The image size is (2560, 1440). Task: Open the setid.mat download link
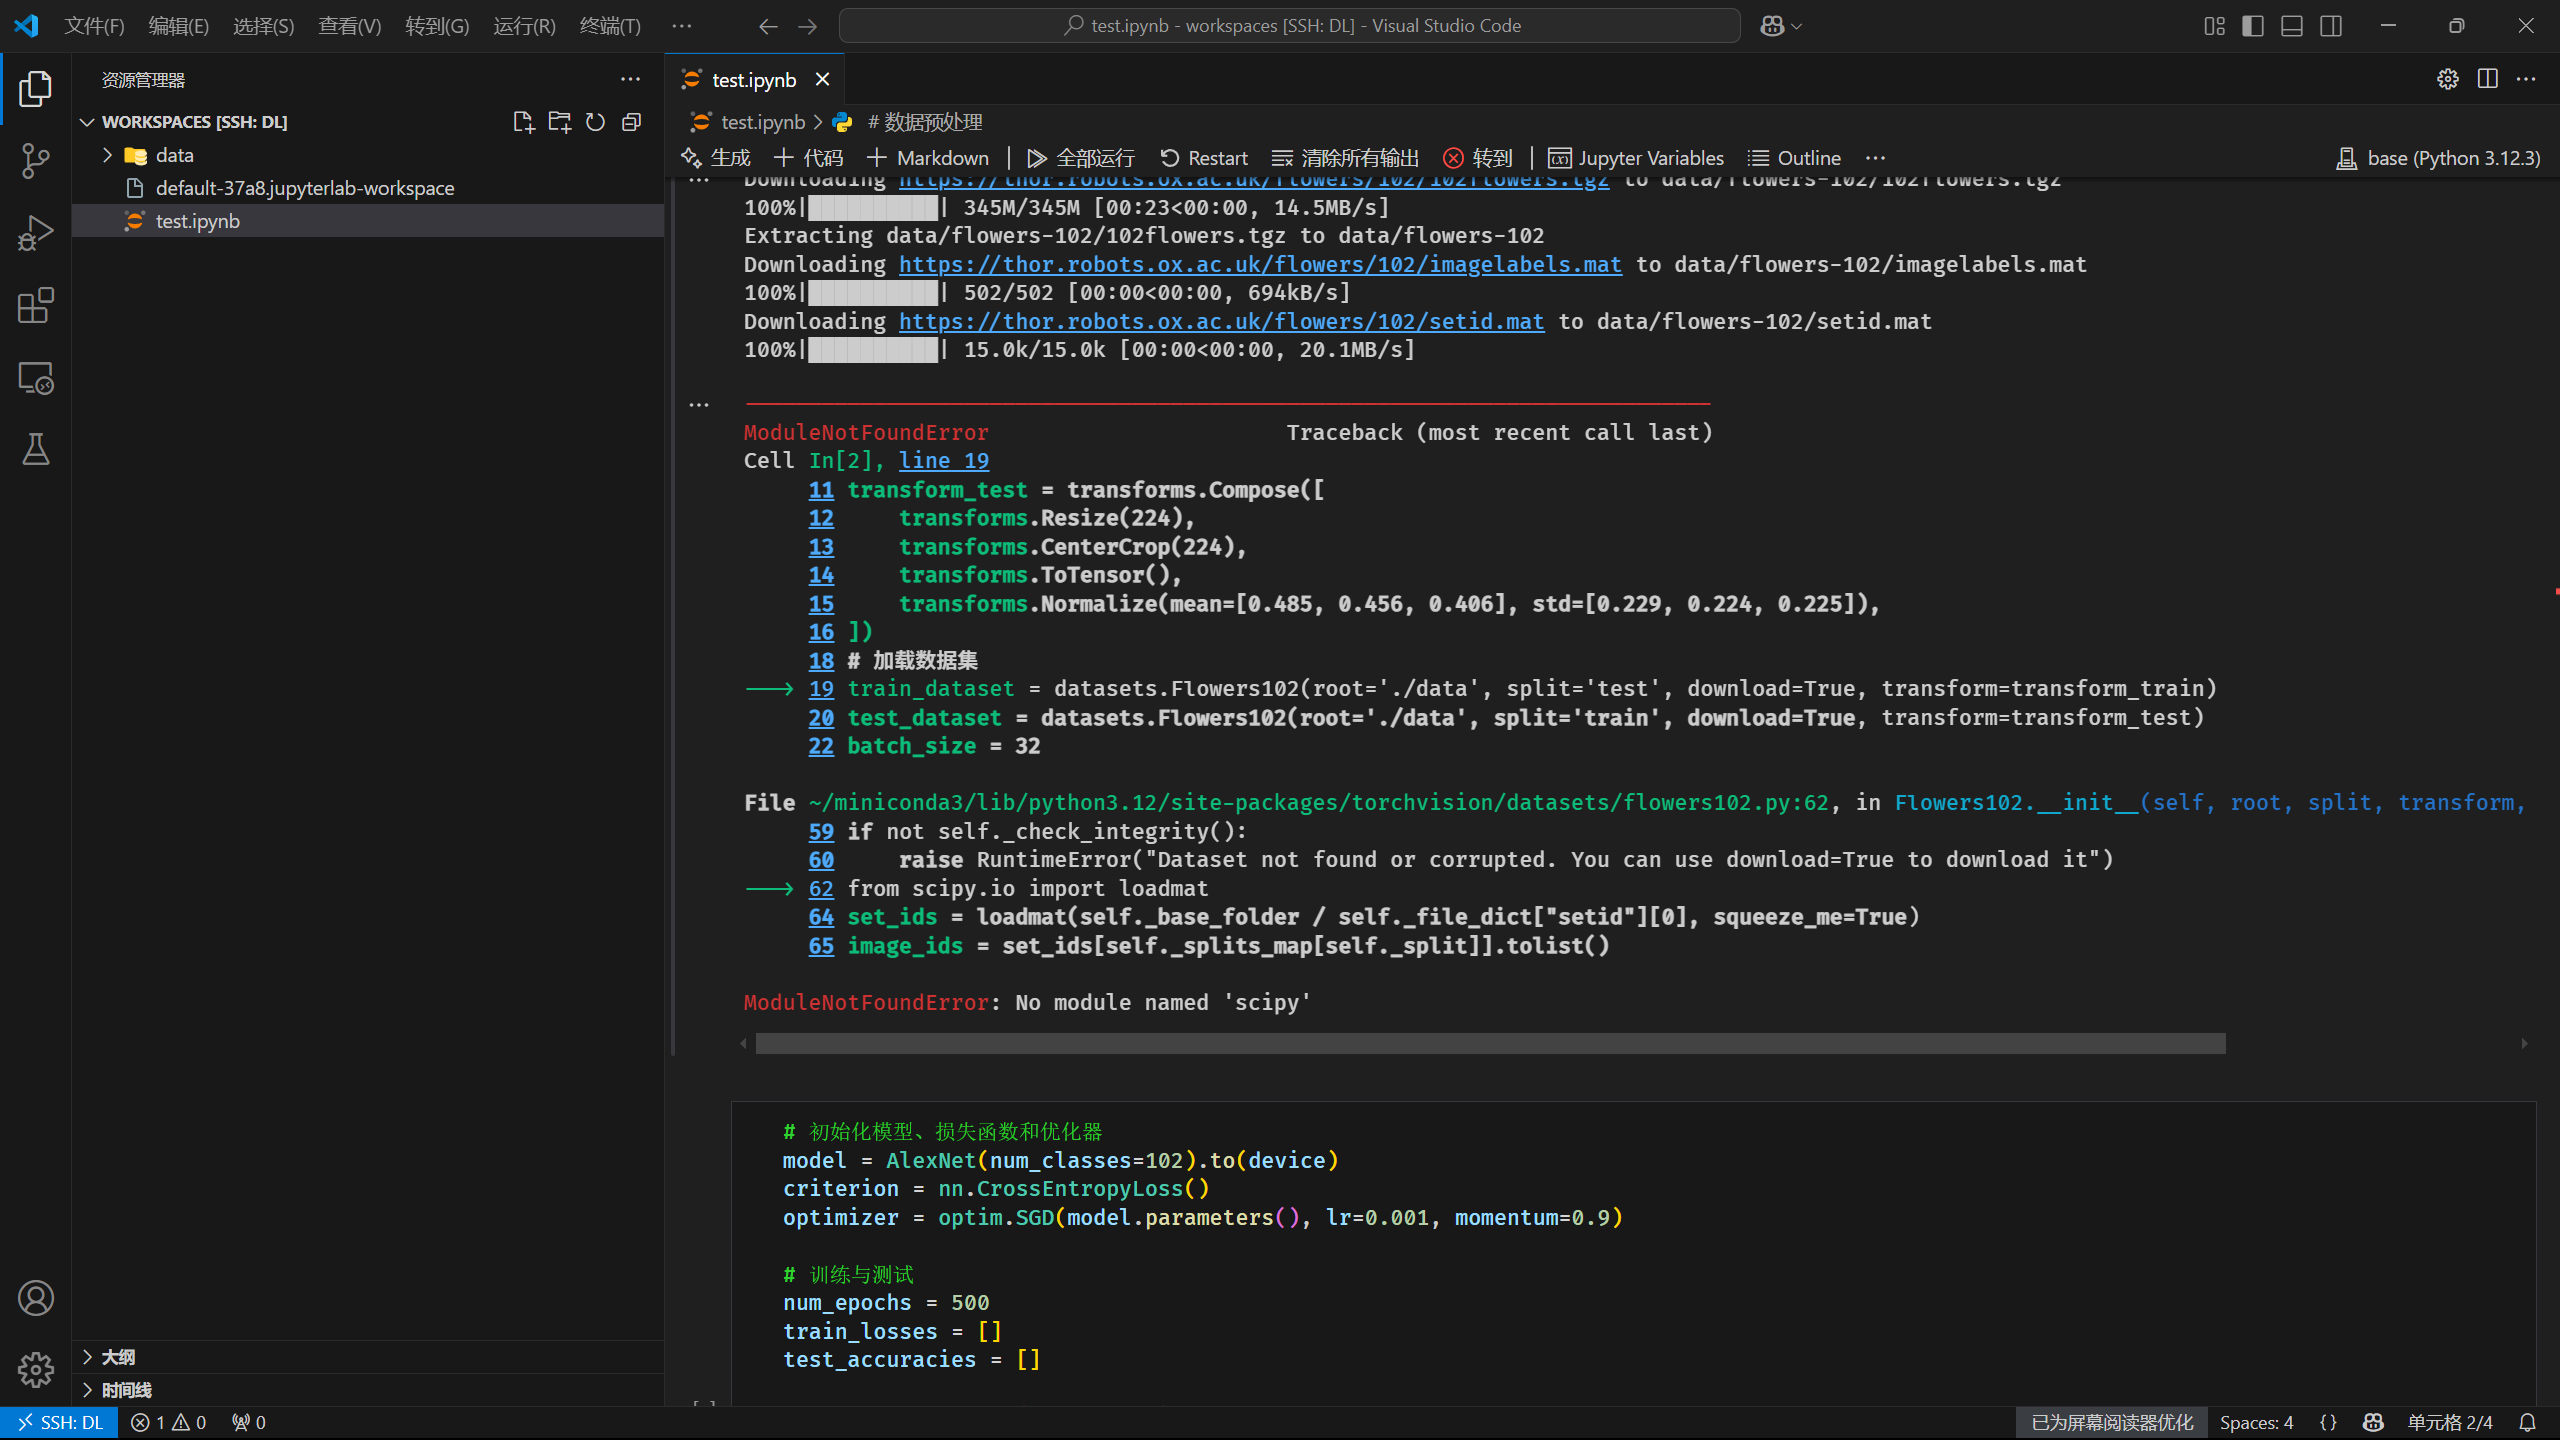1220,322
